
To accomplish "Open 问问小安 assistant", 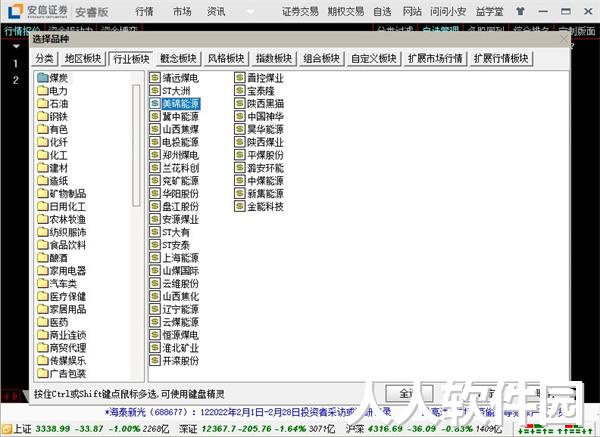I will pyautogui.click(x=448, y=12).
